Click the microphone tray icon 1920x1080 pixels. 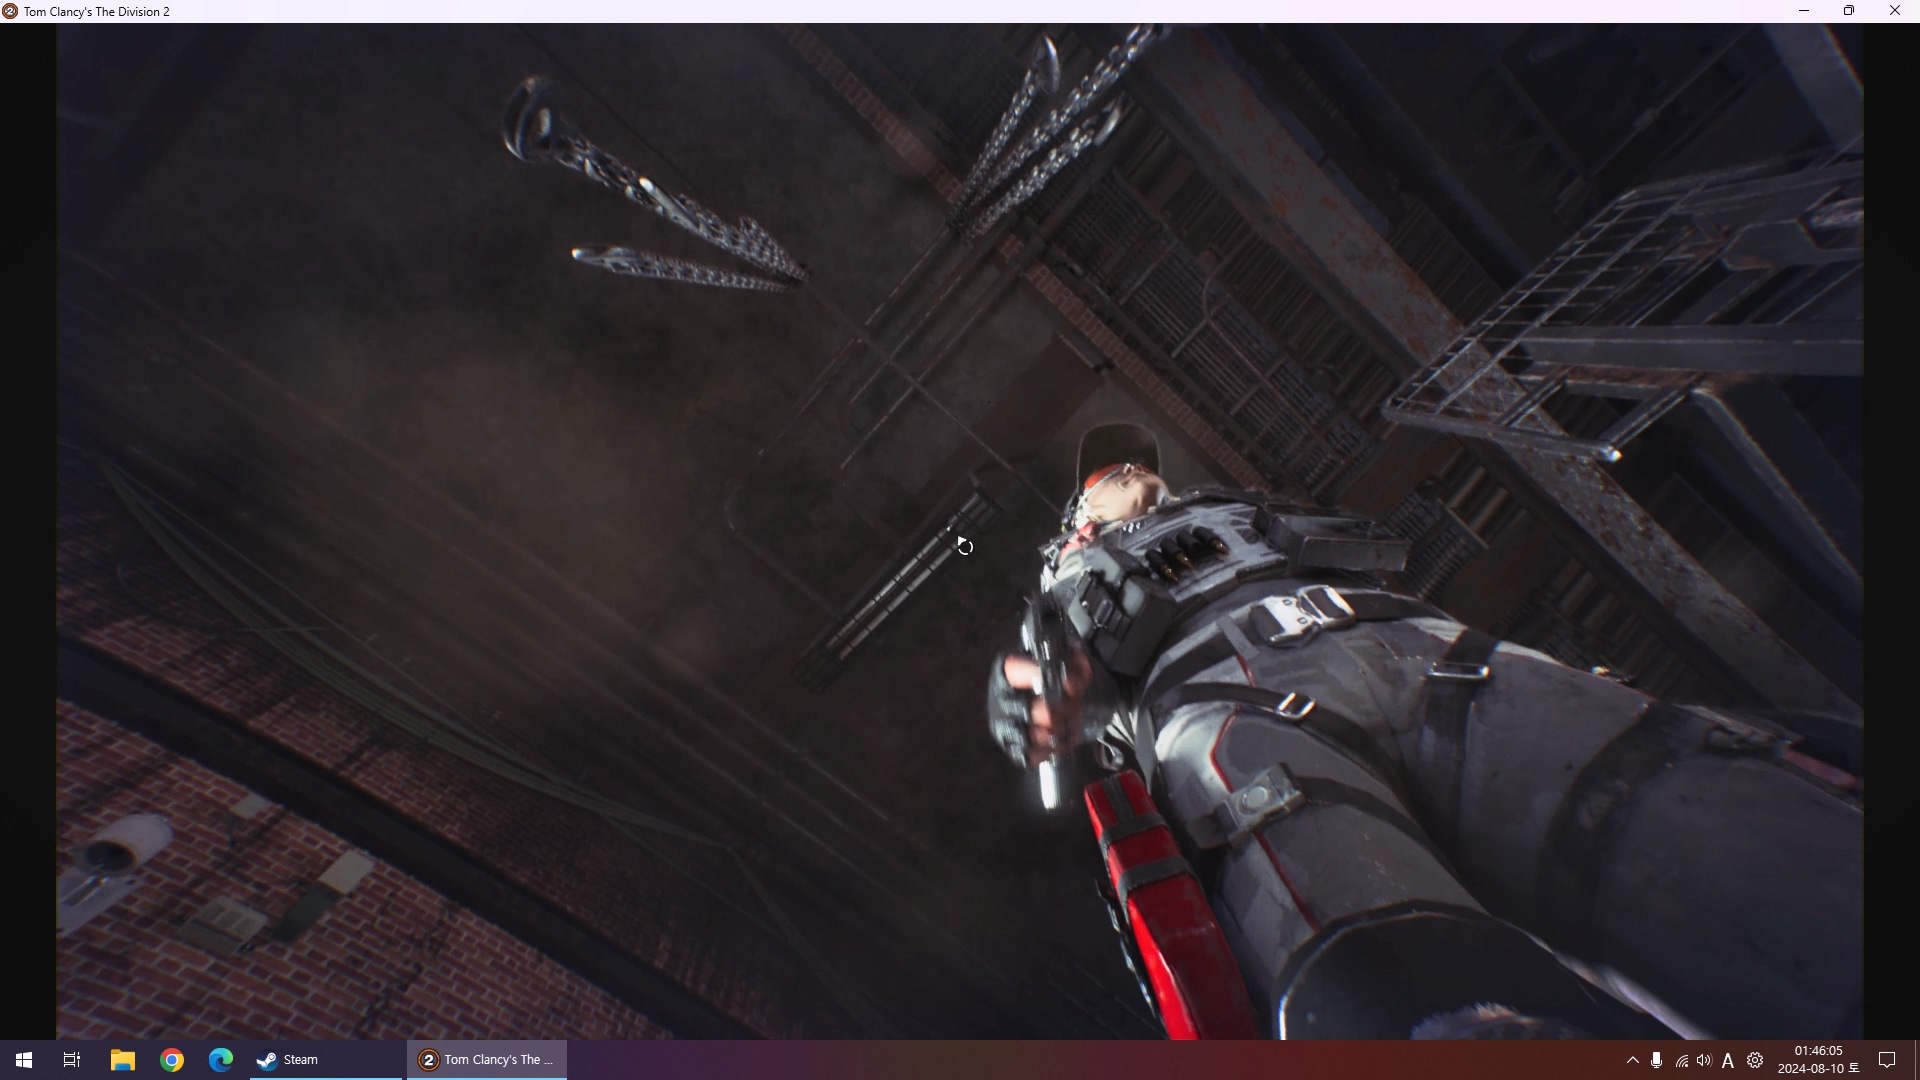(1657, 1060)
